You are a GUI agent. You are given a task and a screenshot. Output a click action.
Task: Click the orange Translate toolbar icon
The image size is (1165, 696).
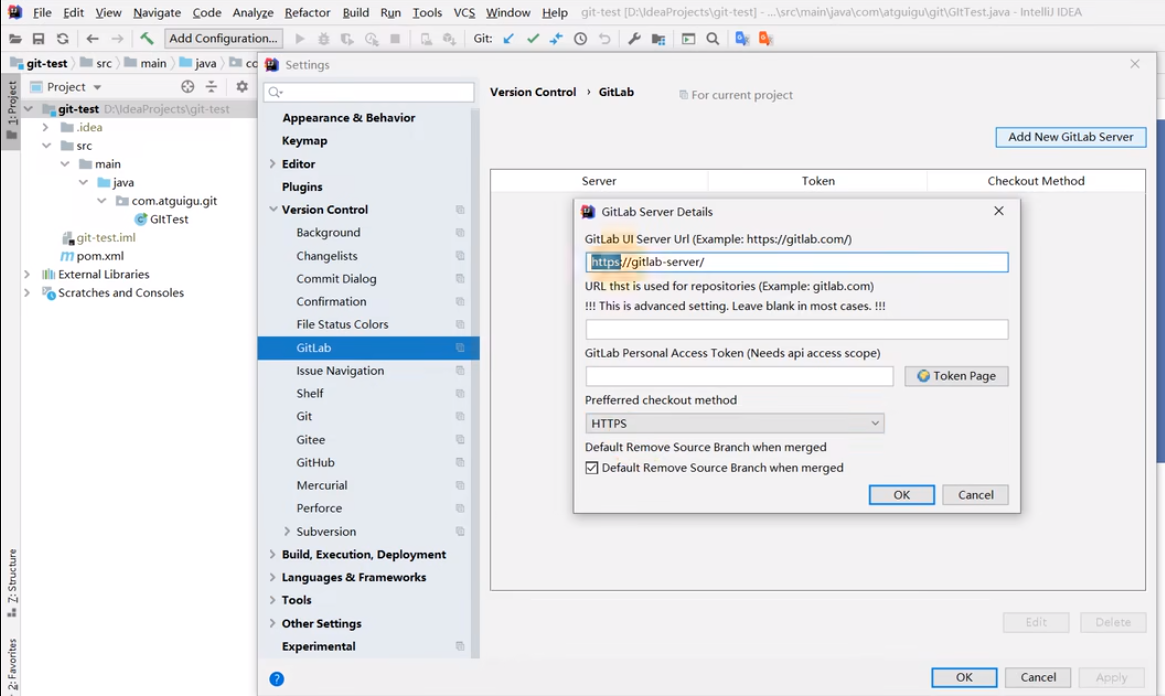(x=766, y=39)
